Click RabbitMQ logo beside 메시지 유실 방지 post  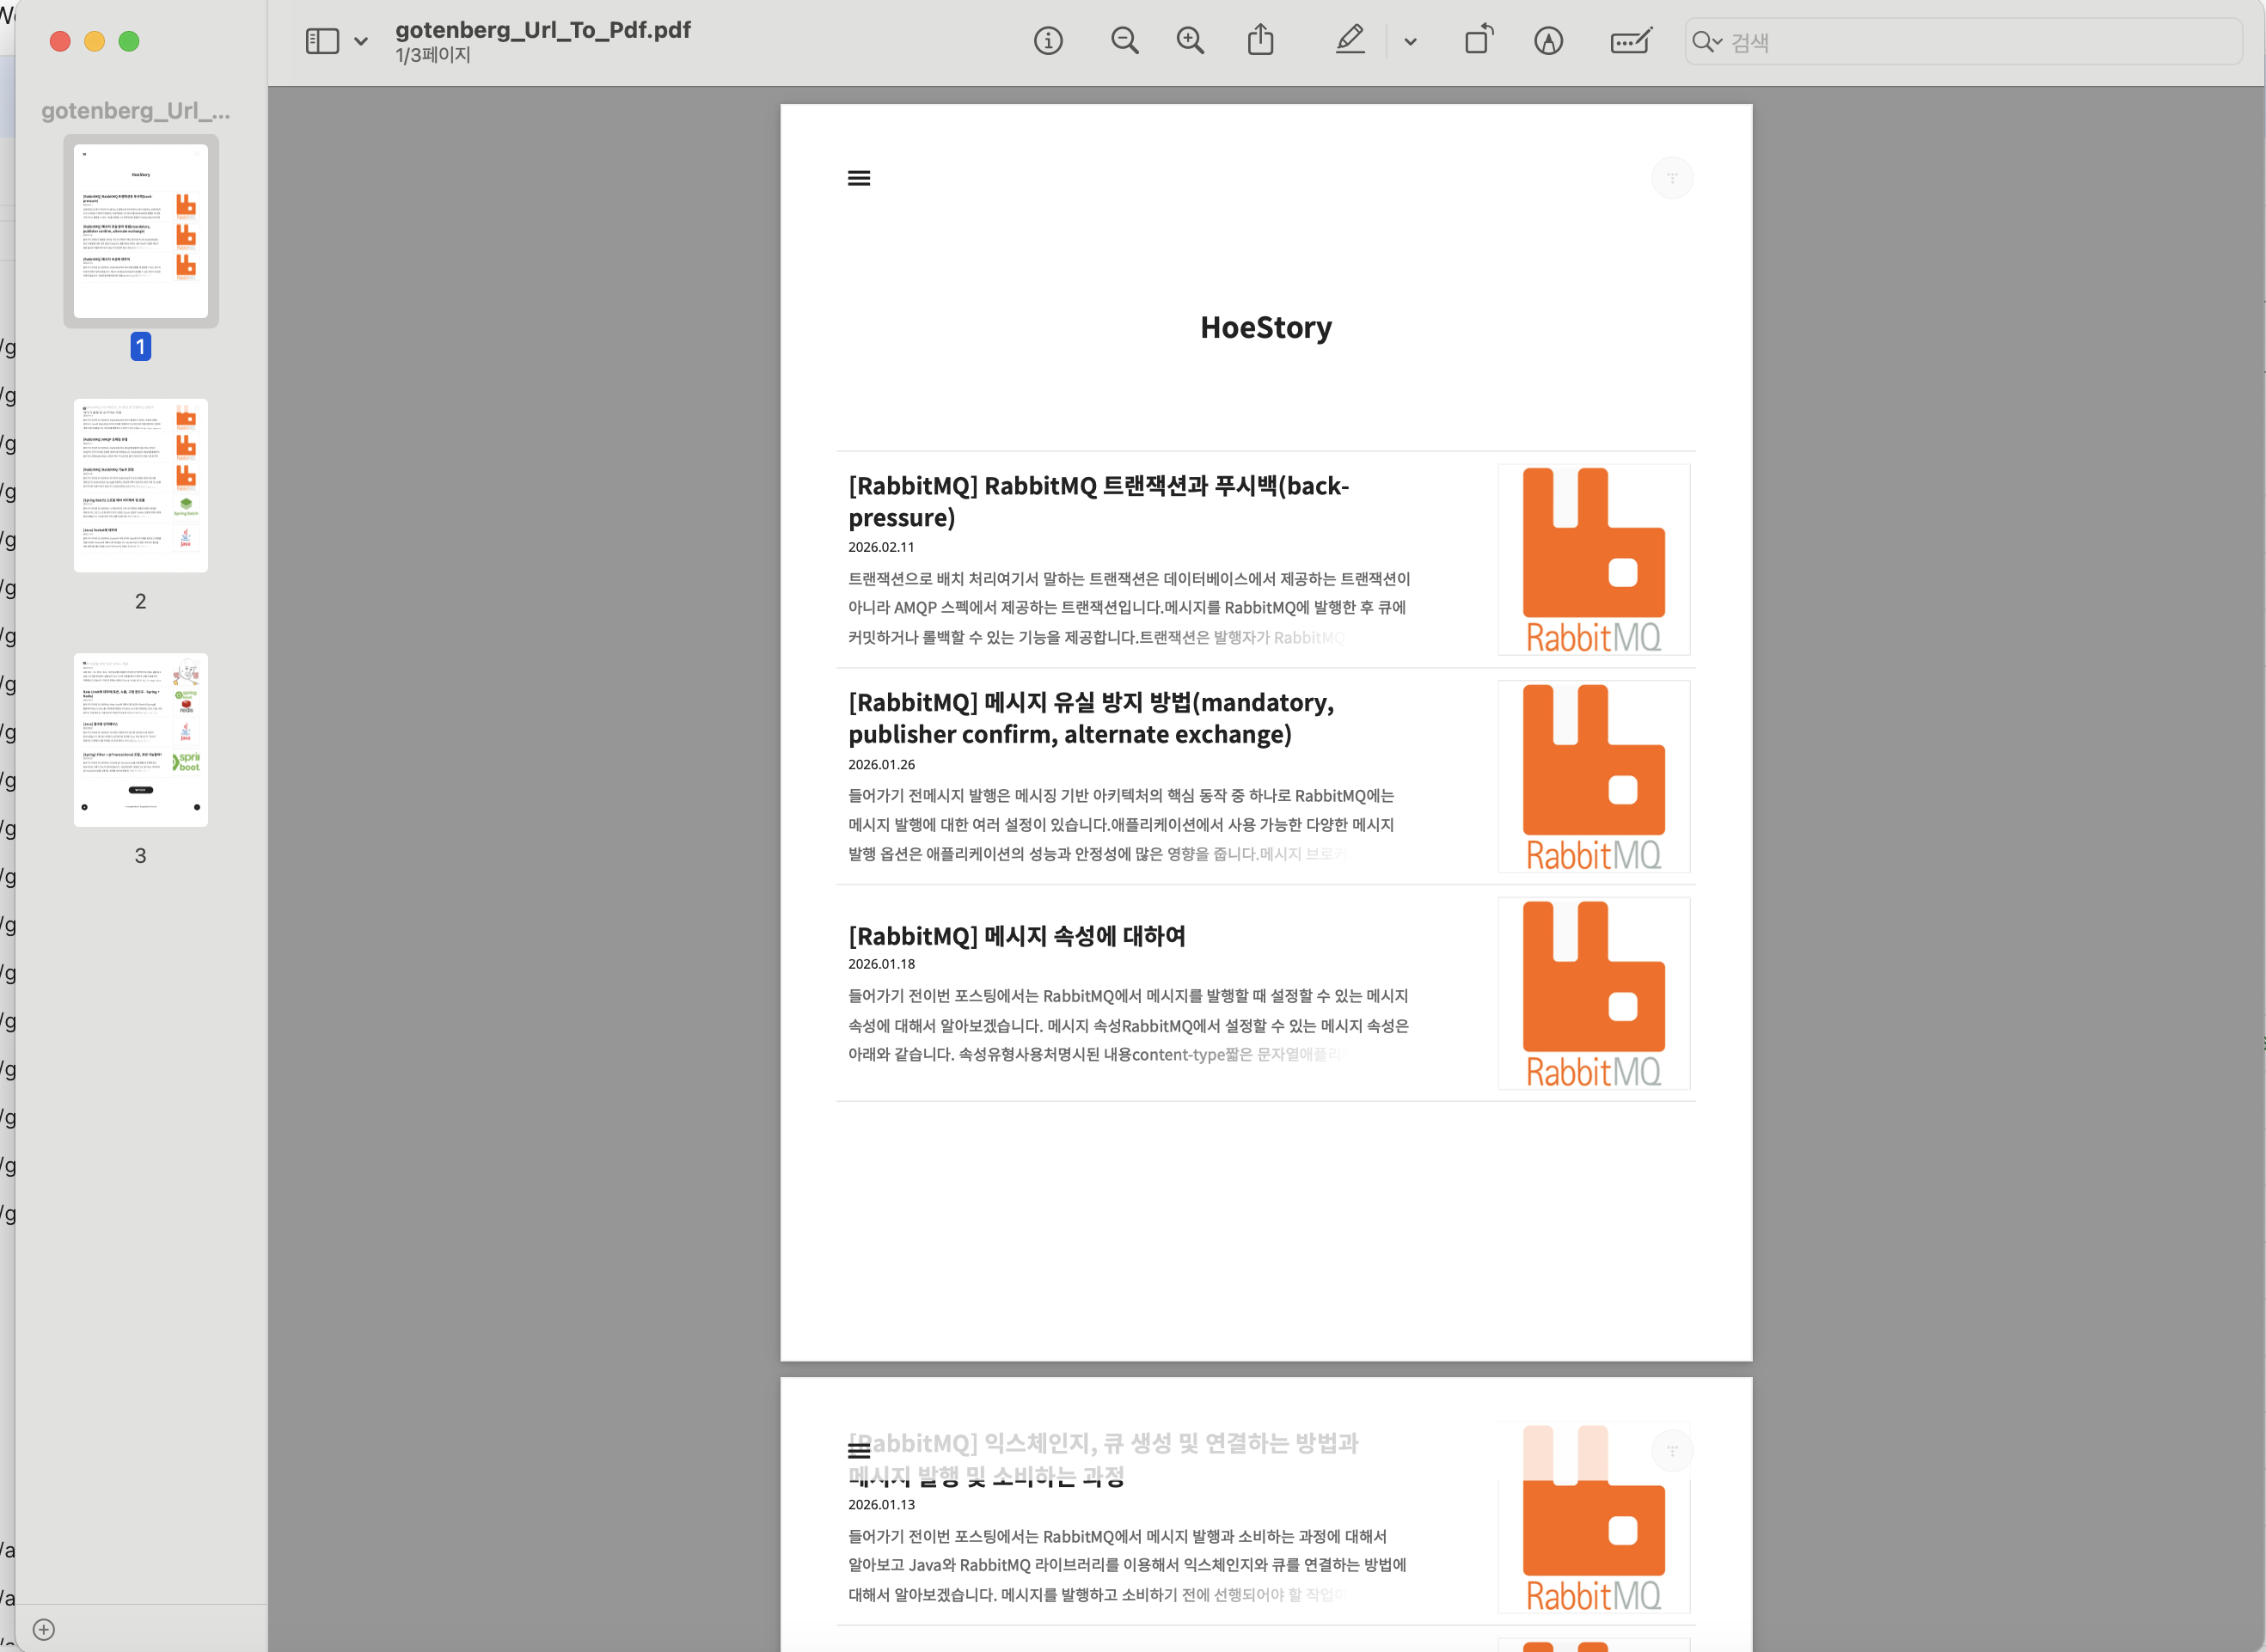click(x=1594, y=777)
